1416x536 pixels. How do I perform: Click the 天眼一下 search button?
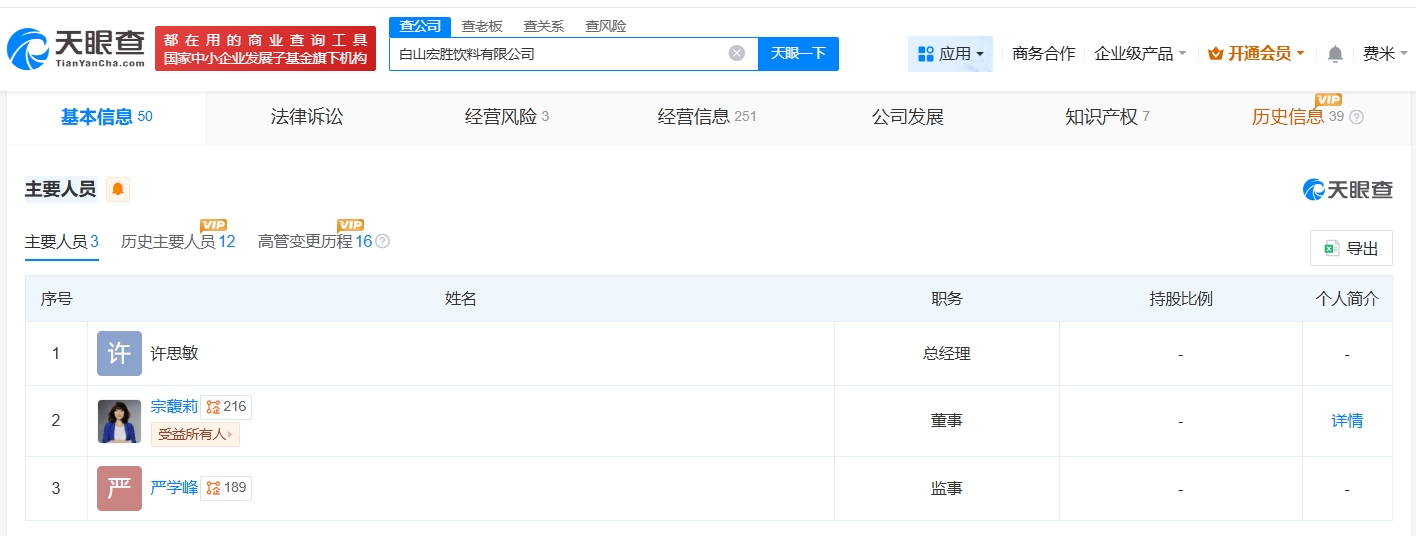click(798, 54)
